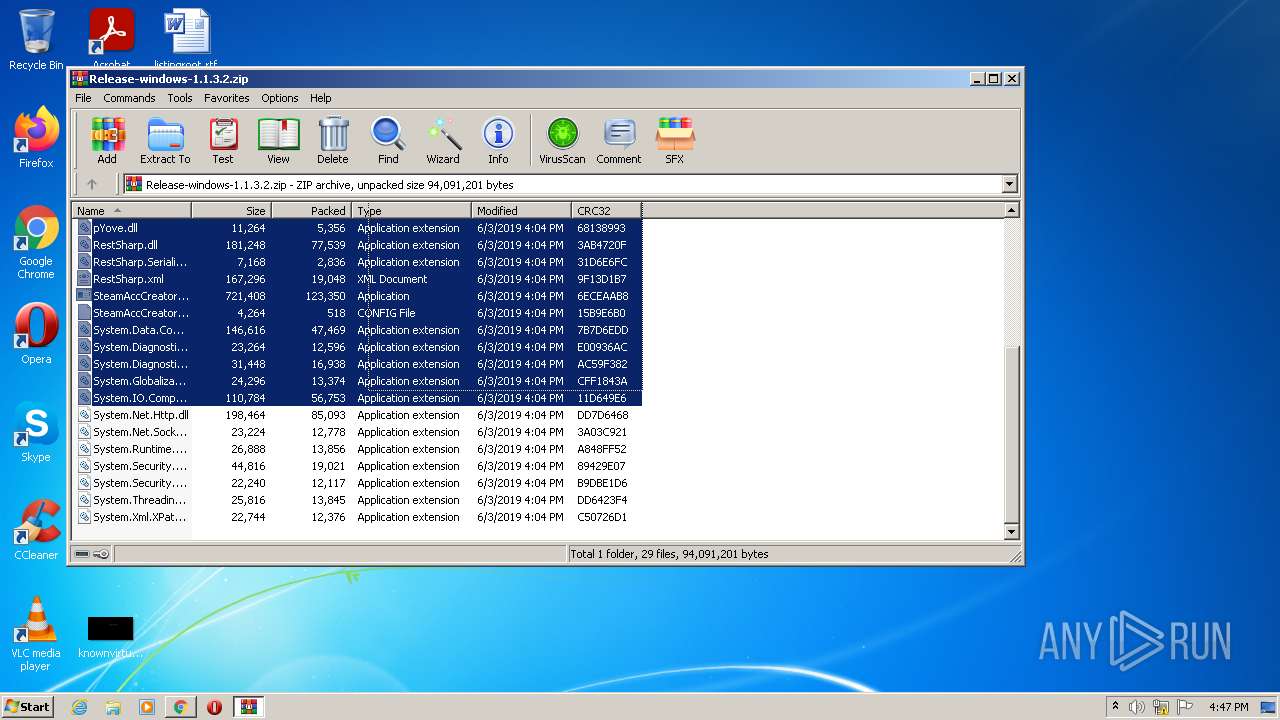This screenshot has height=720, width=1280.
Task: Sort files by the Packed column
Action: pyautogui.click(x=311, y=211)
